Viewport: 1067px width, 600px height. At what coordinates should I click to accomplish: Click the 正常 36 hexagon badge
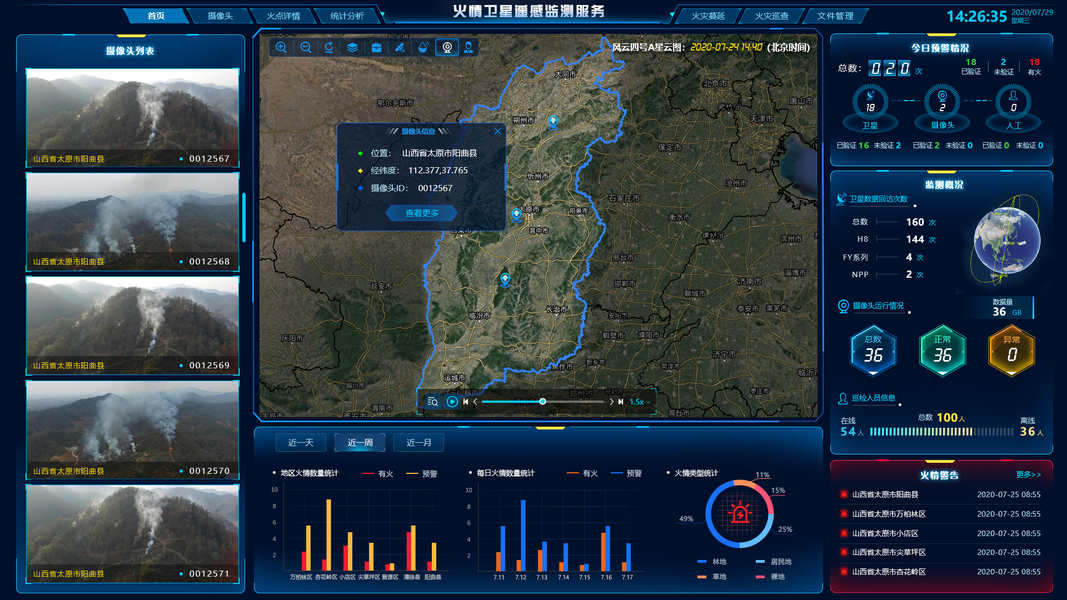pos(942,351)
